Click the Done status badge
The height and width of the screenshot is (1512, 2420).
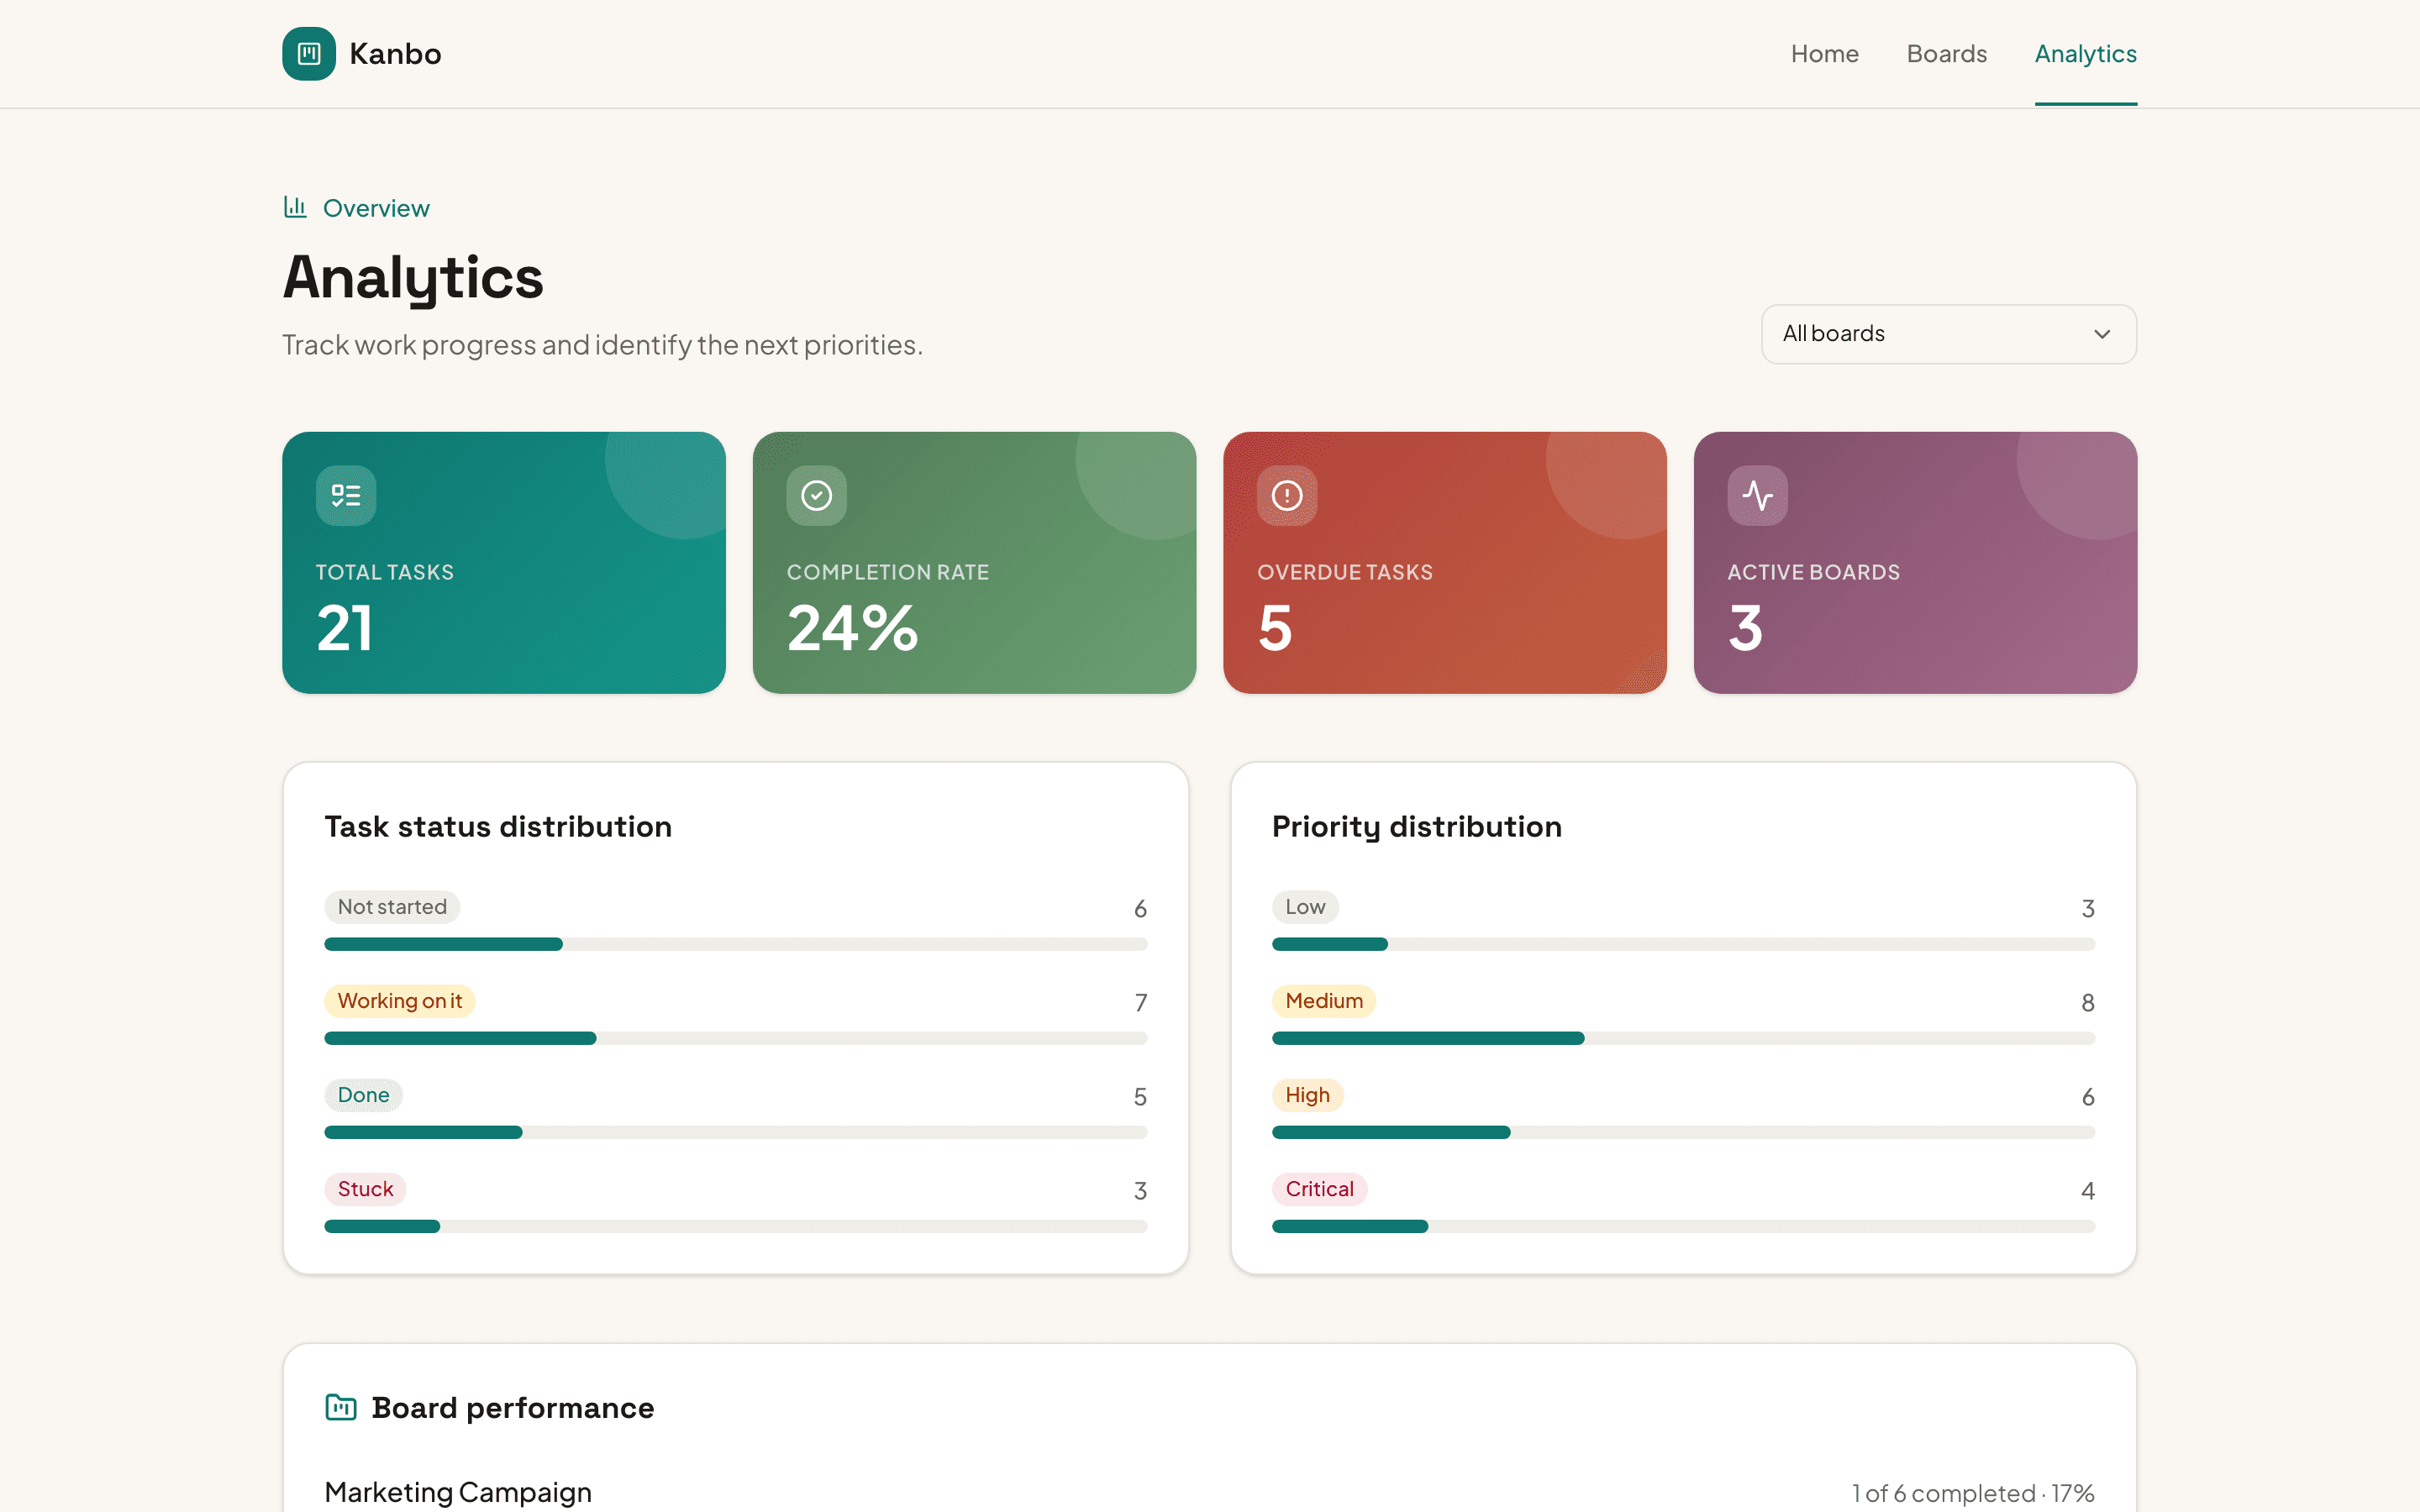point(363,1095)
